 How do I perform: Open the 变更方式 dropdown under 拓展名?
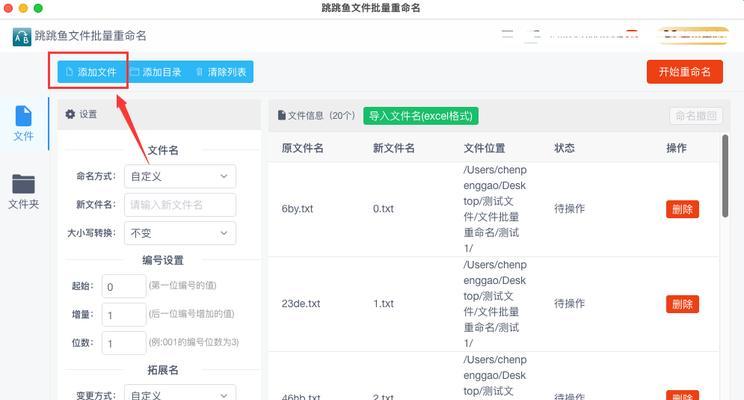click(180, 393)
